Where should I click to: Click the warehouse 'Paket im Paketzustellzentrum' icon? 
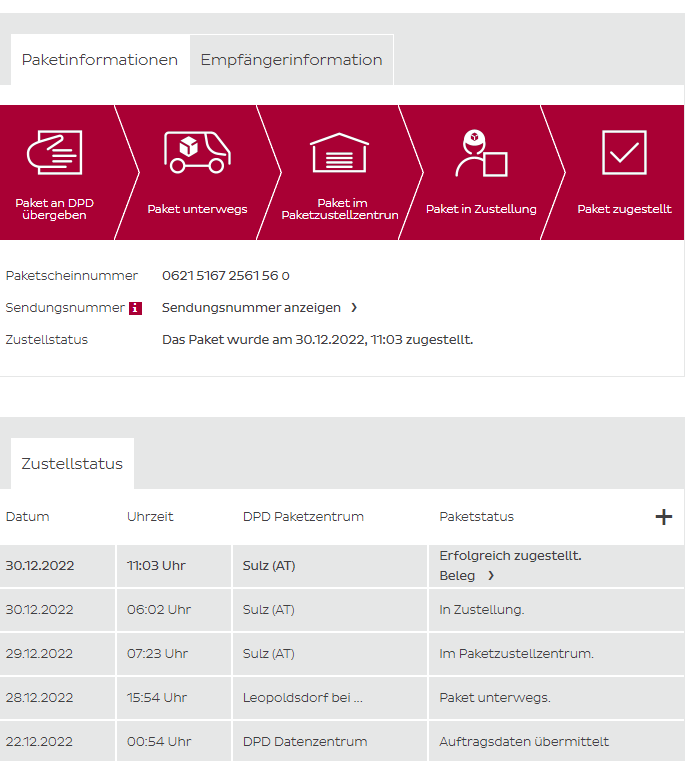coord(340,153)
